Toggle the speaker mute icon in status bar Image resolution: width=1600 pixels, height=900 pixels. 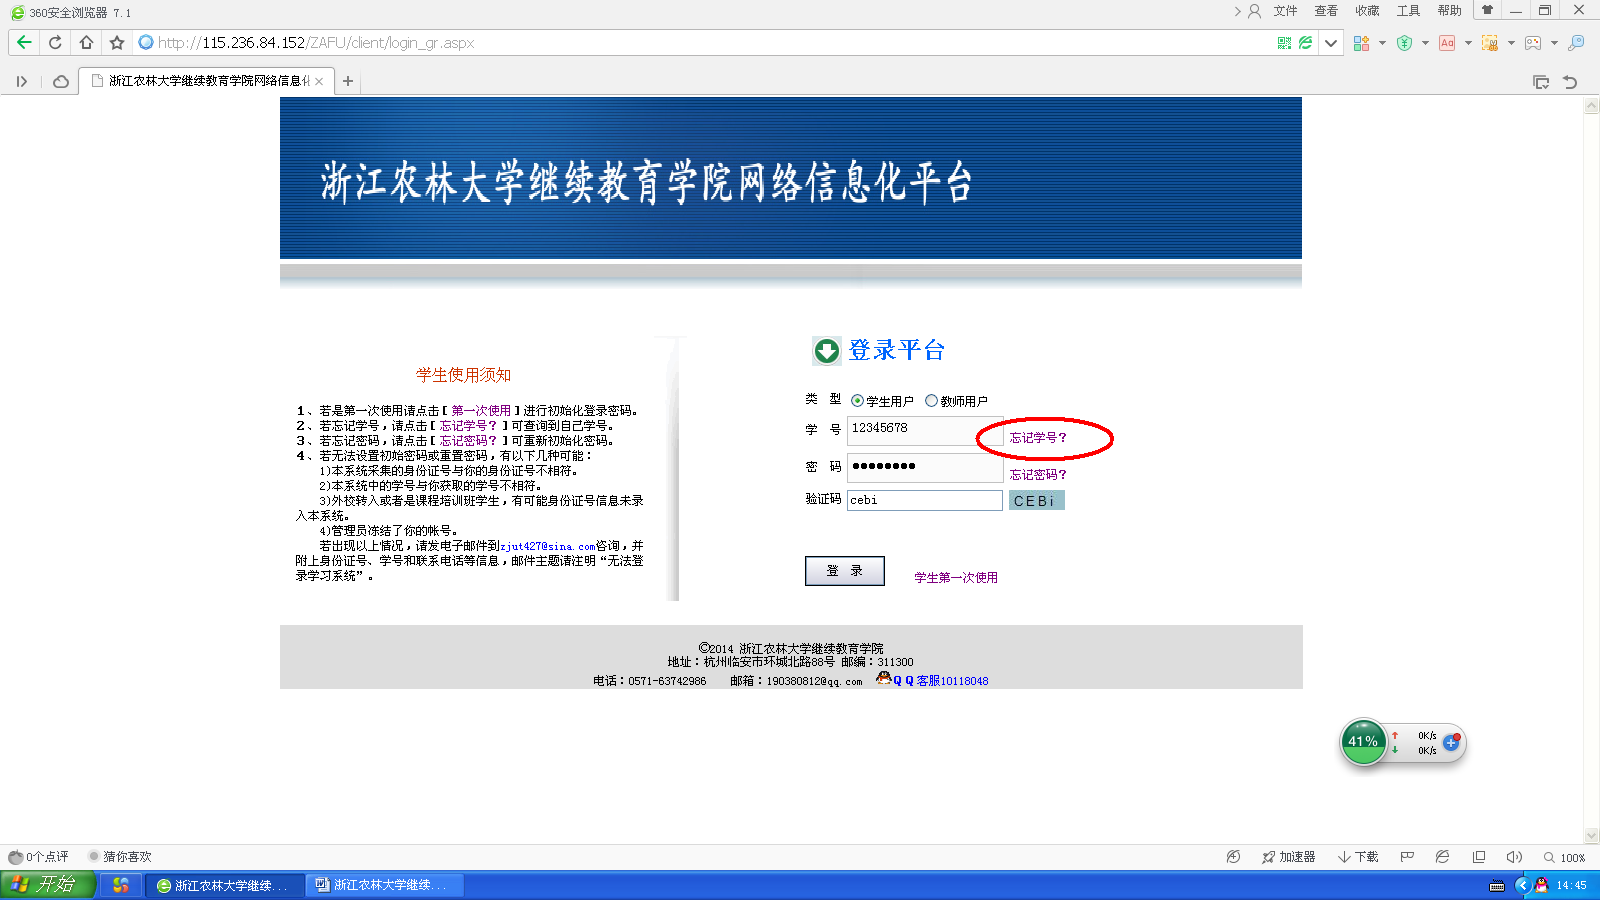(1514, 857)
